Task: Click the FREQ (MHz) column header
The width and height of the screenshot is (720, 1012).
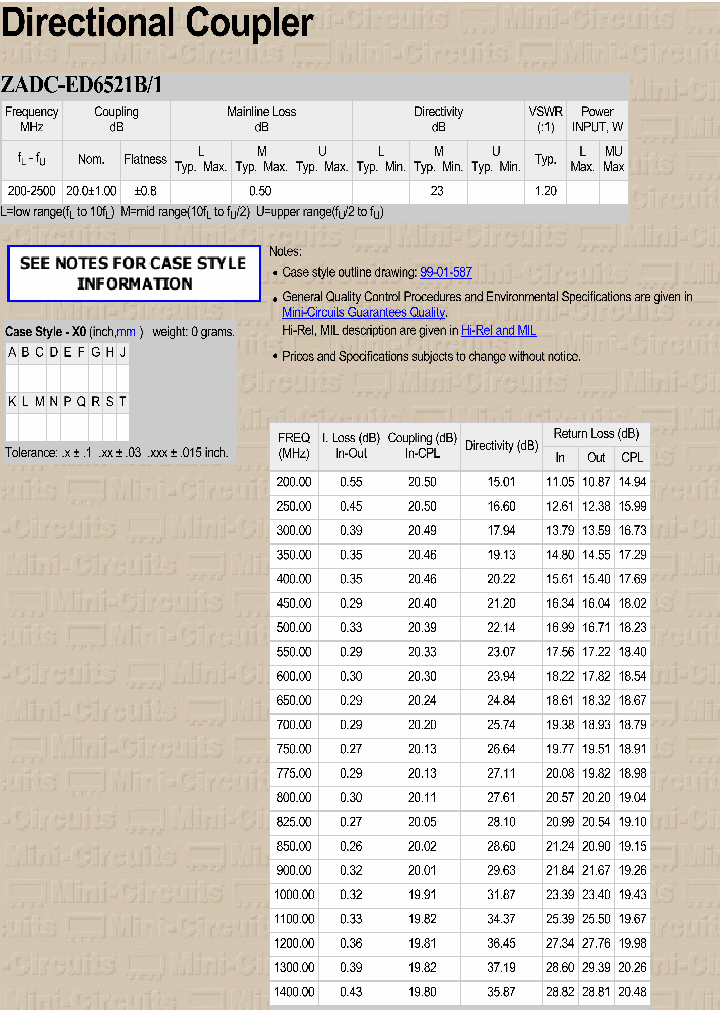Action: click(x=294, y=445)
